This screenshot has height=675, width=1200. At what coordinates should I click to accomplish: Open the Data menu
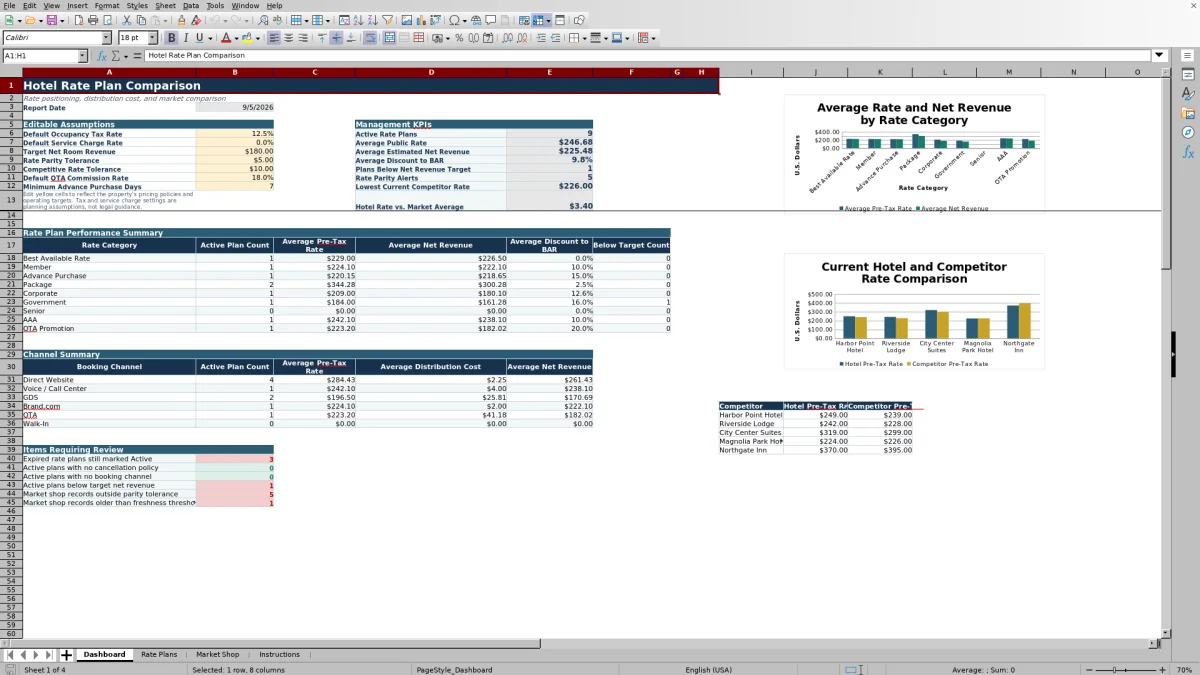[190, 5]
